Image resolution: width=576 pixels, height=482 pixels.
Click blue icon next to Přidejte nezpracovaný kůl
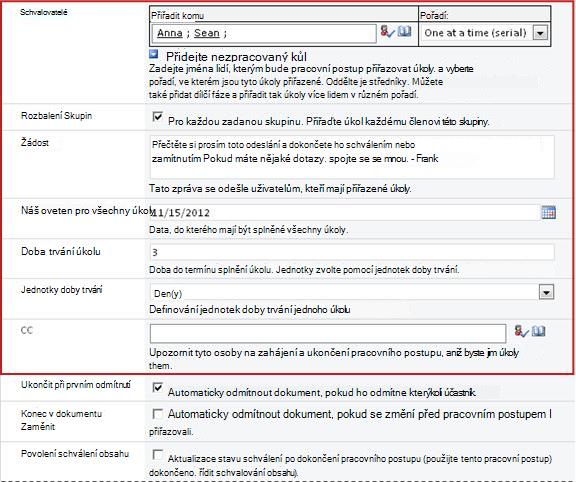coord(154,54)
